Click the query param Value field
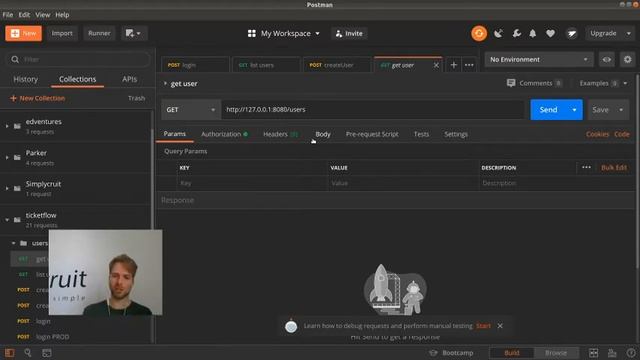640x360 pixels. (x=403, y=183)
